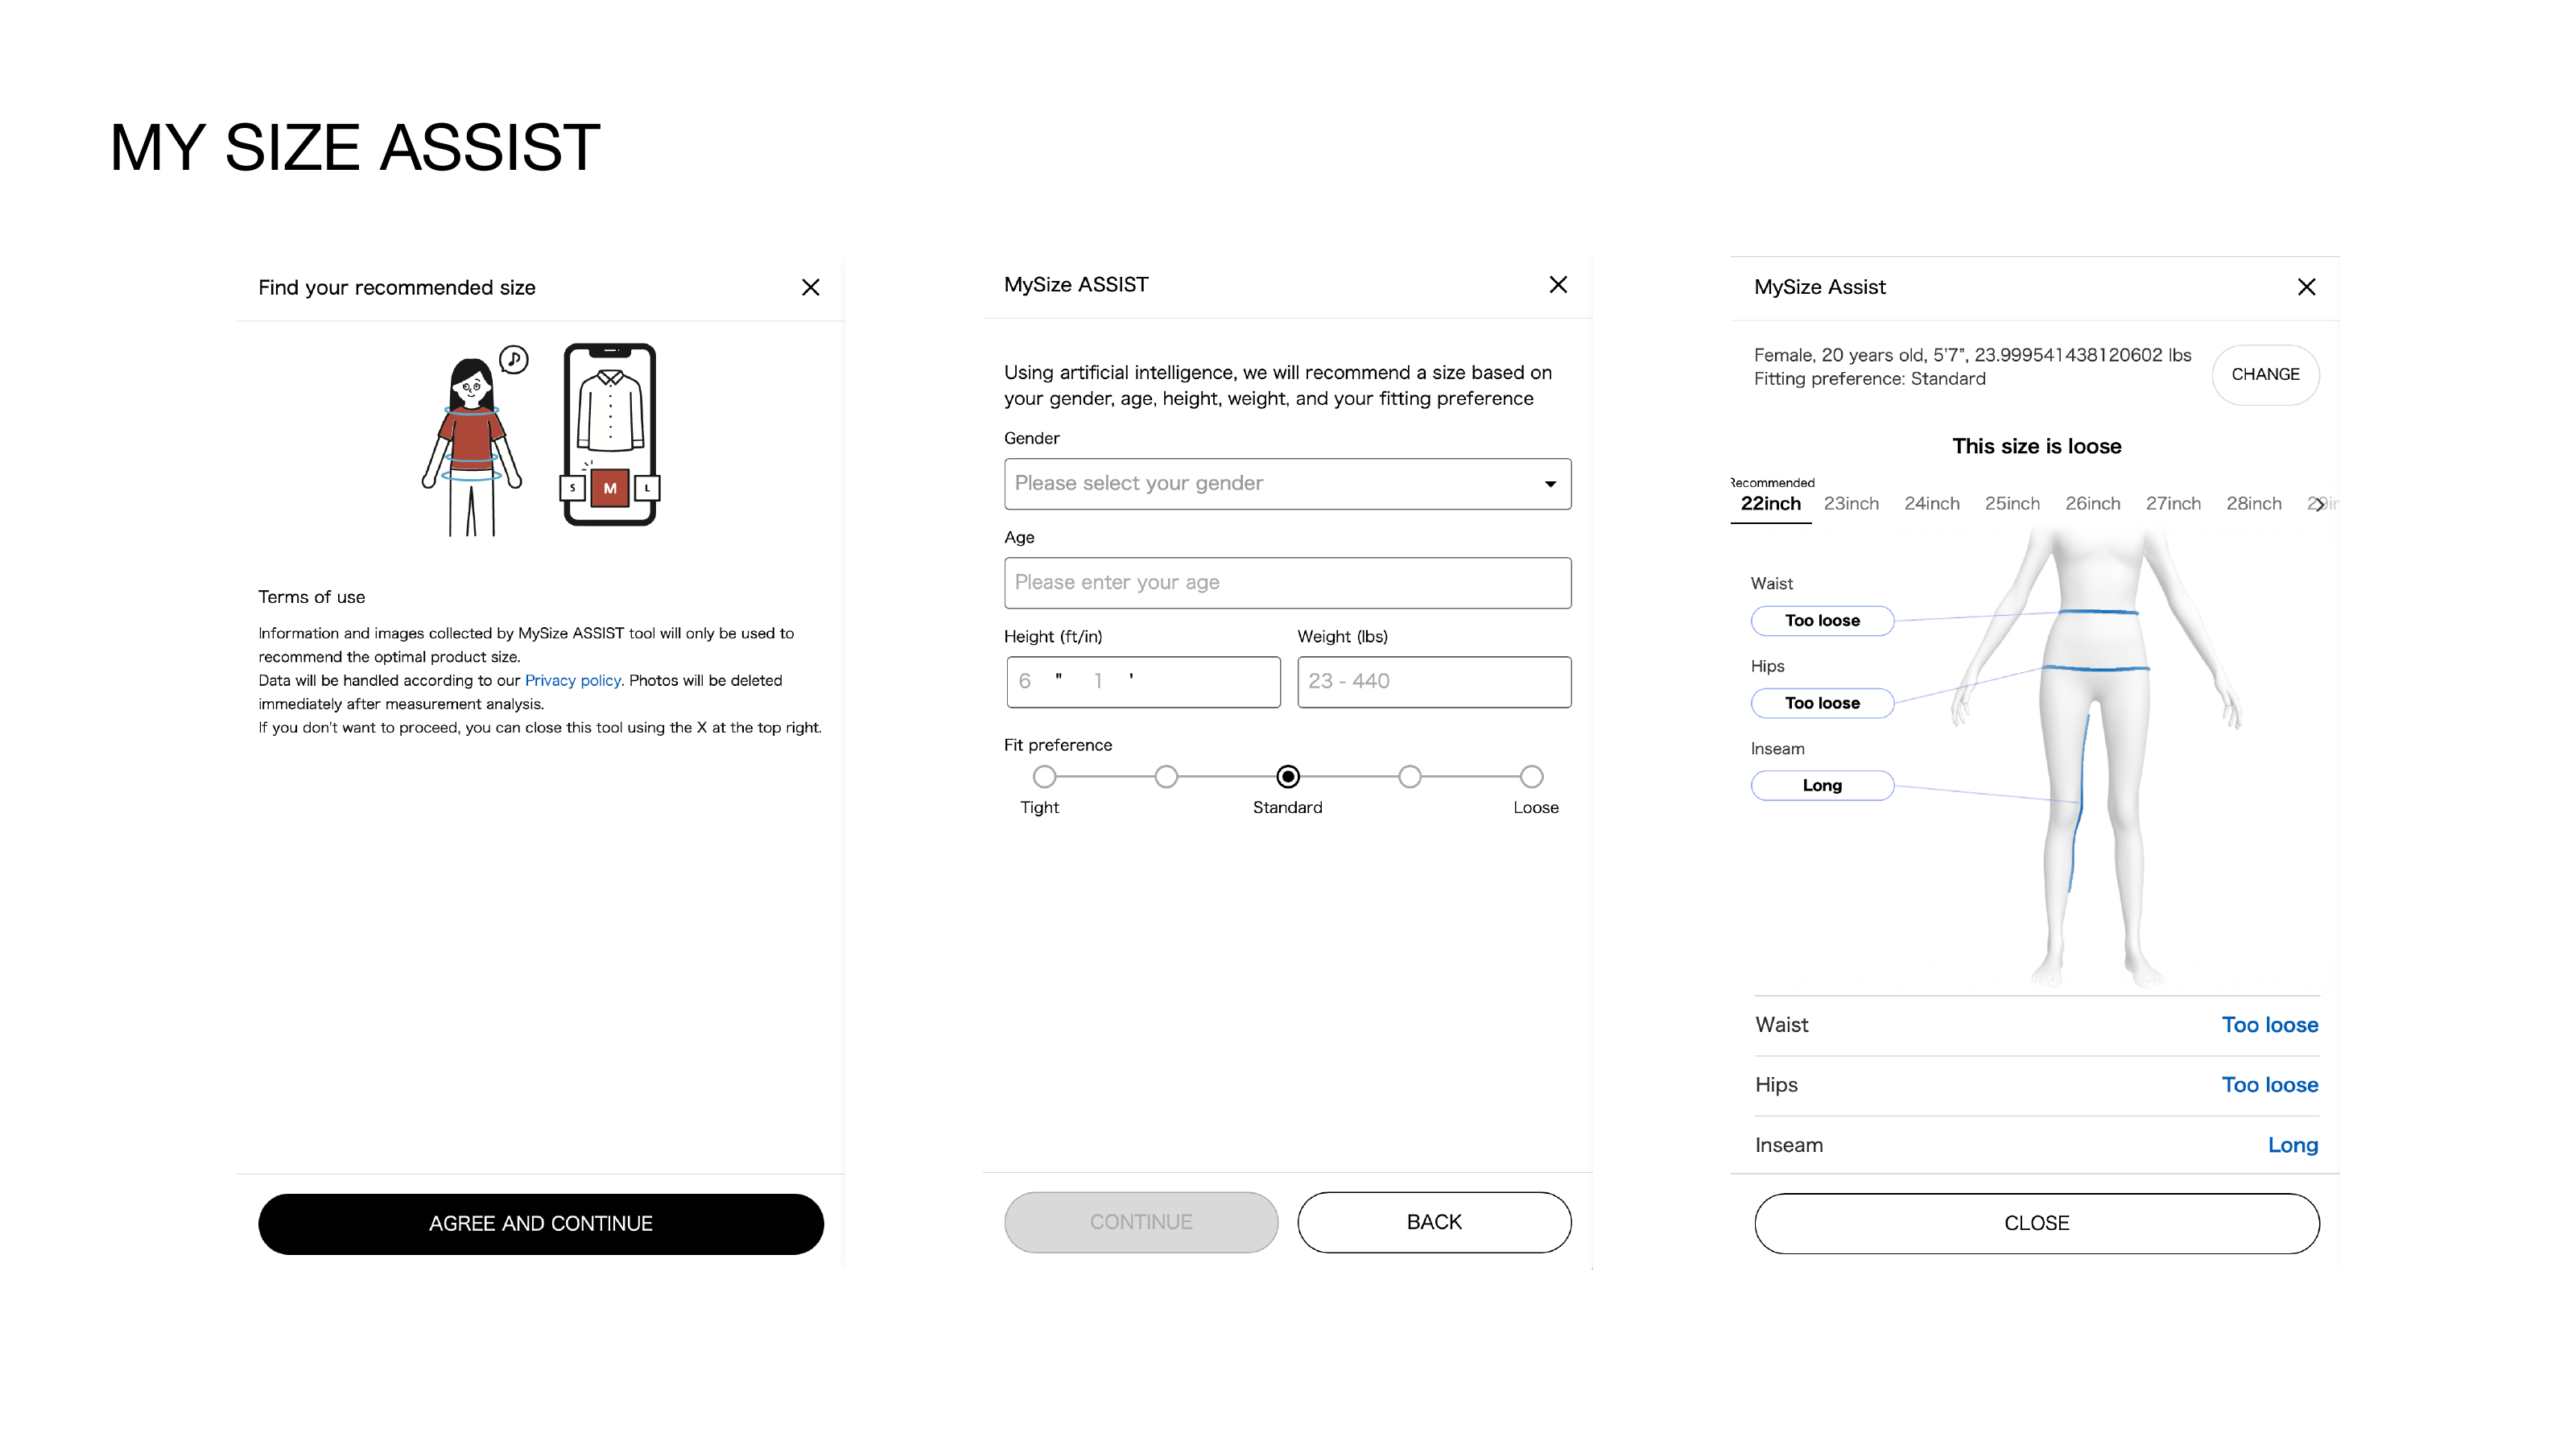Select the Loose fit preference radio
2576x1449 pixels.
click(x=1531, y=776)
